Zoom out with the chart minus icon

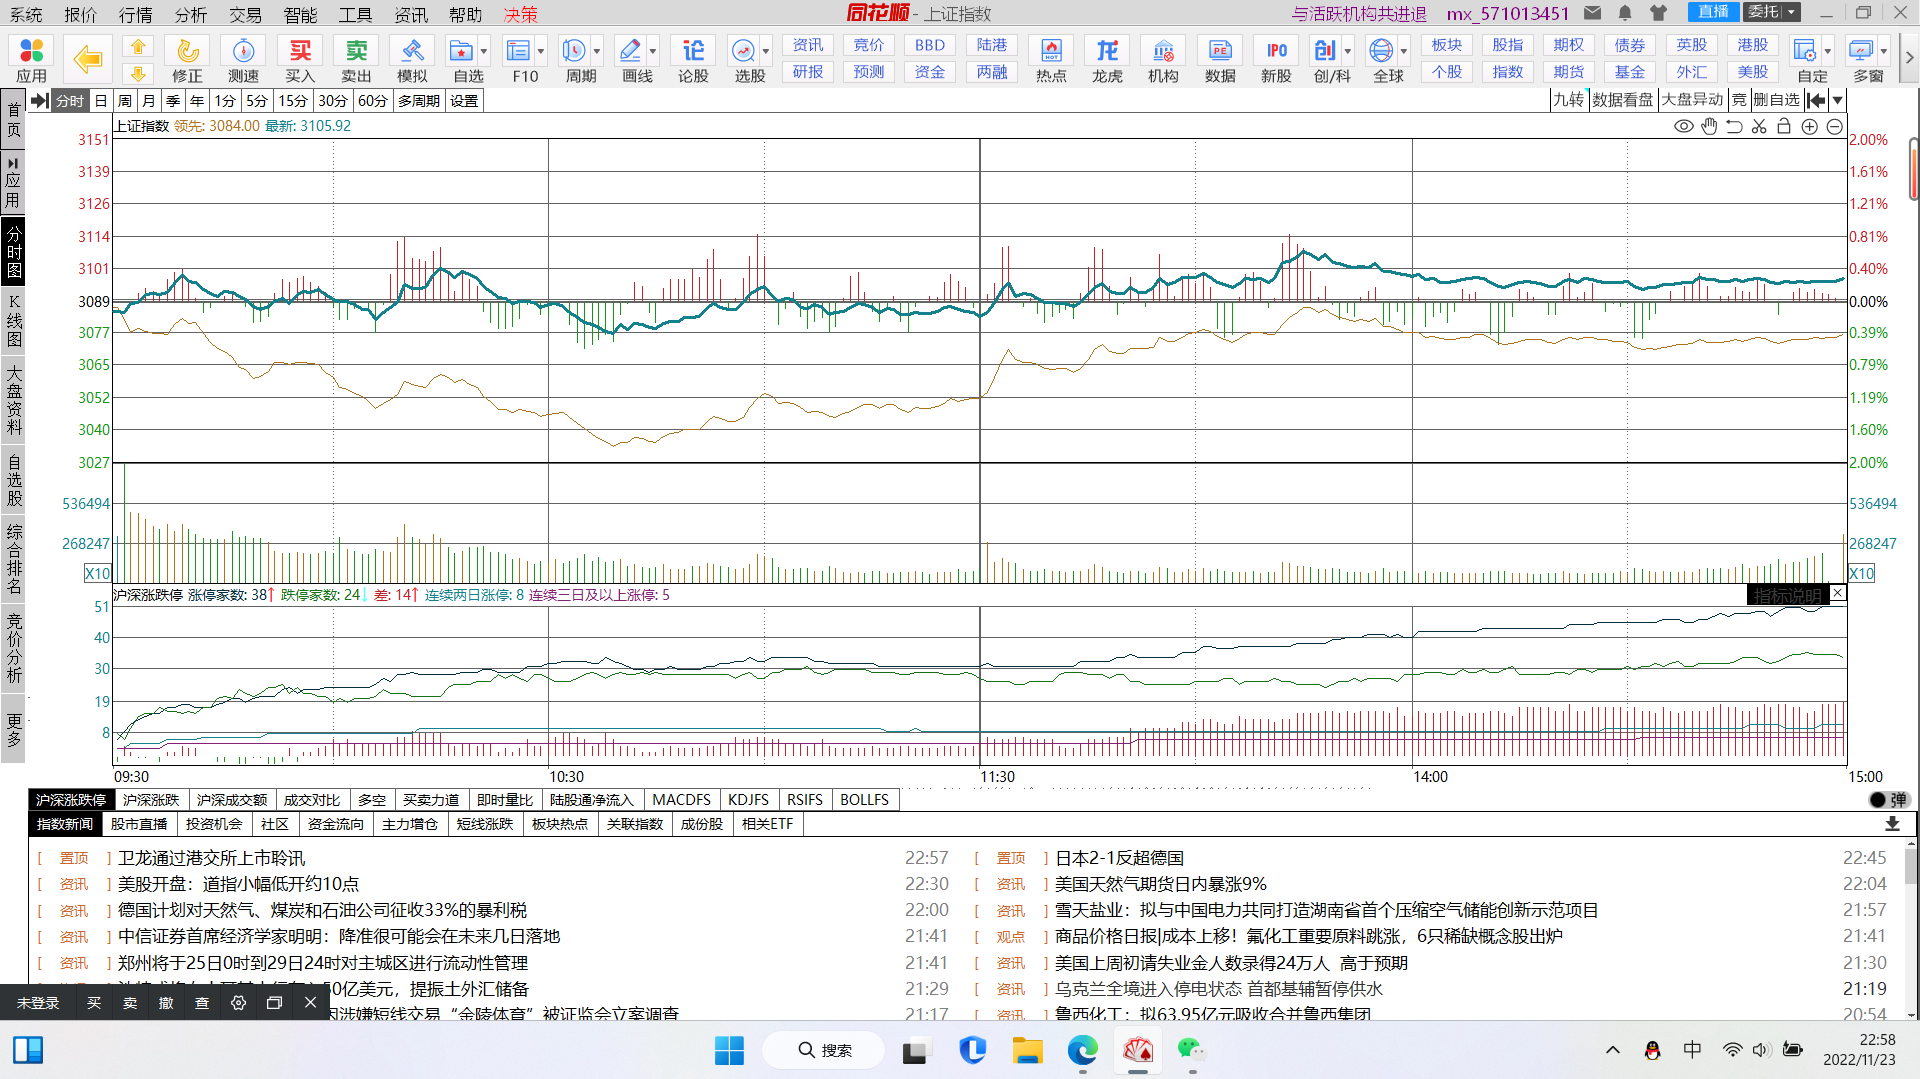1834,126
